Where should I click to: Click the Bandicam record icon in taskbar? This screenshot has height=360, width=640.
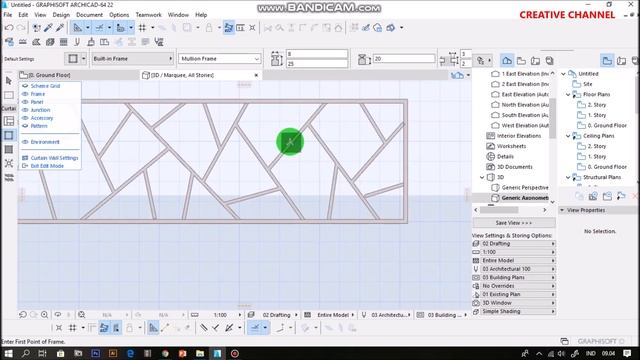[235, 353]
